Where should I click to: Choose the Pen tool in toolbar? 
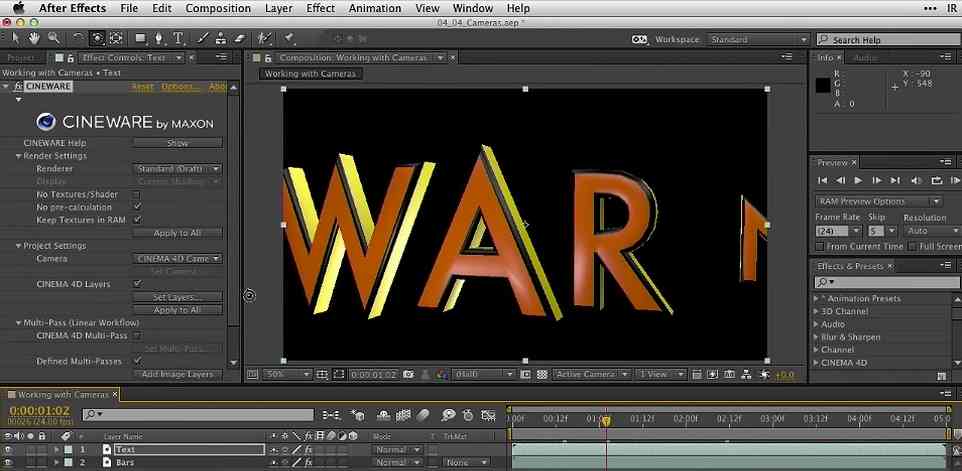(160, 39)
